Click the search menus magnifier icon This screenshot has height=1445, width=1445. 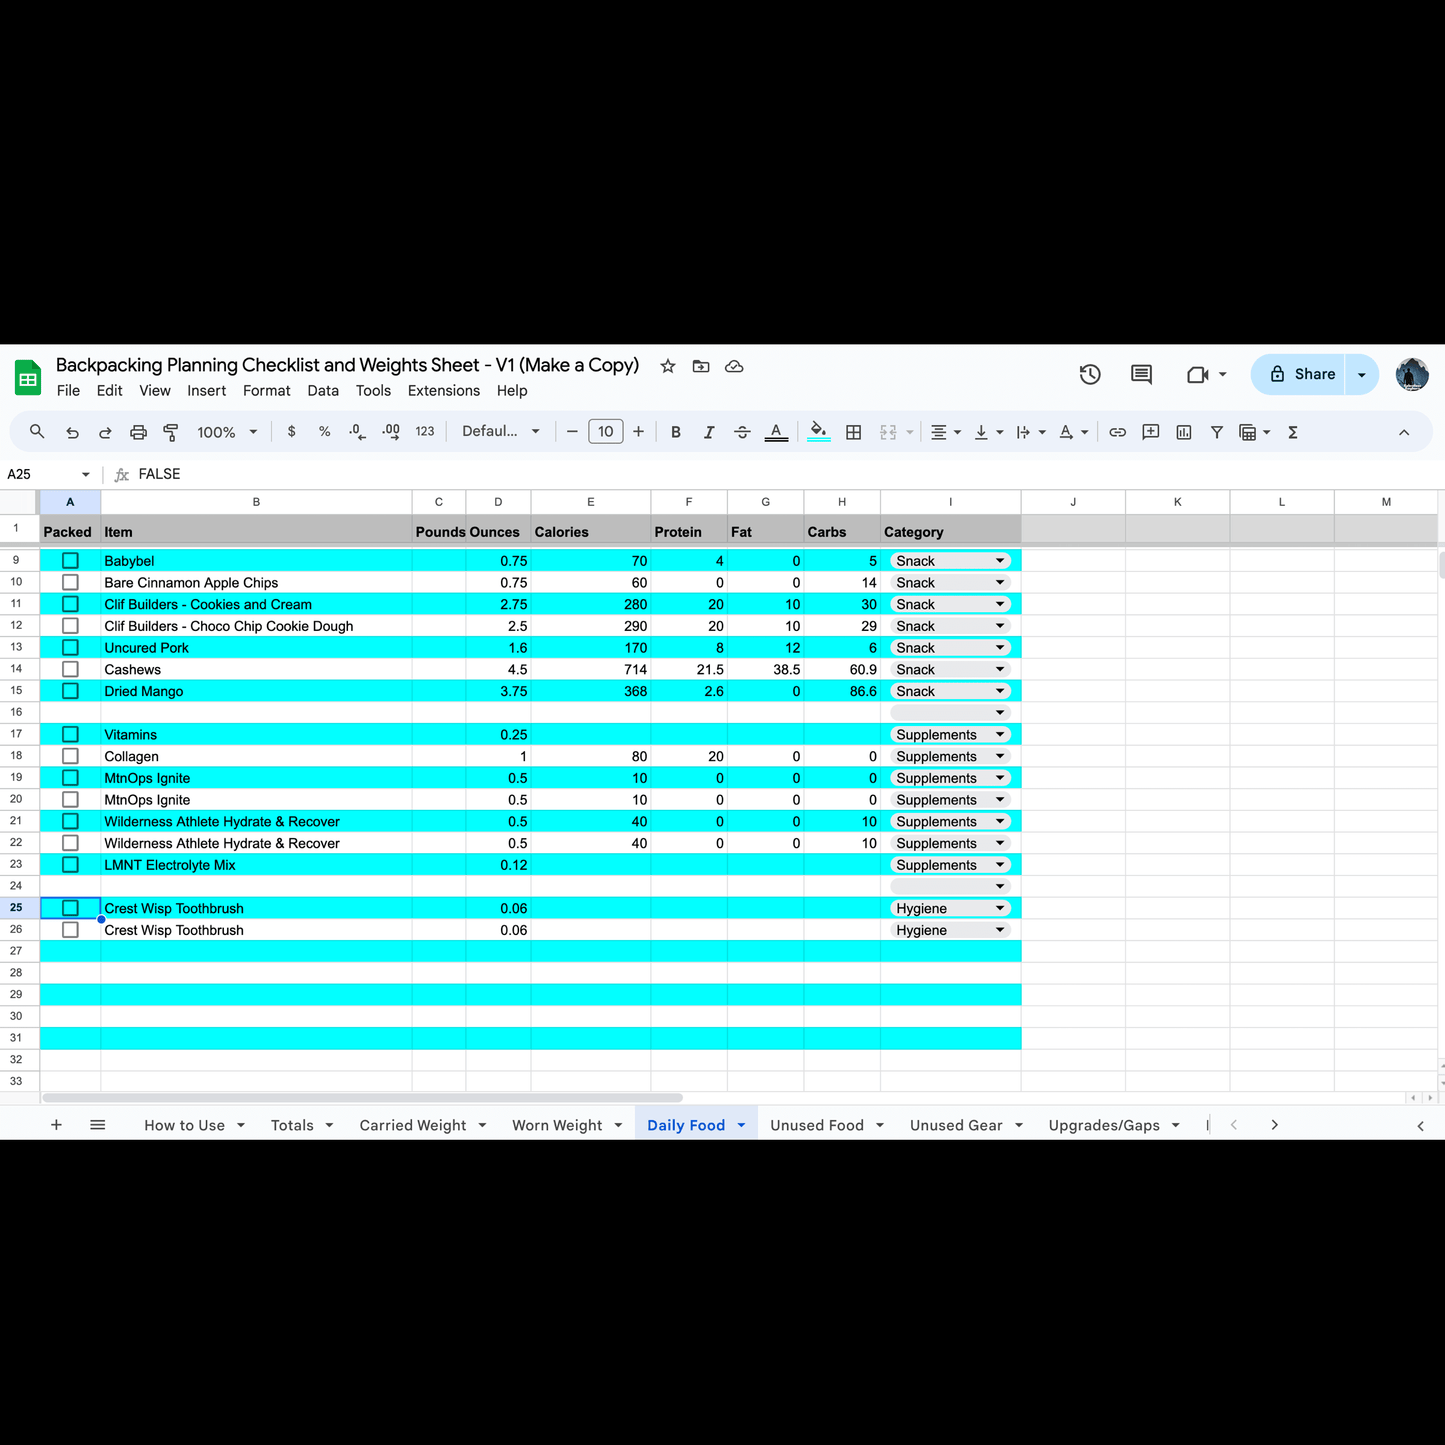(x=37, y=432)
